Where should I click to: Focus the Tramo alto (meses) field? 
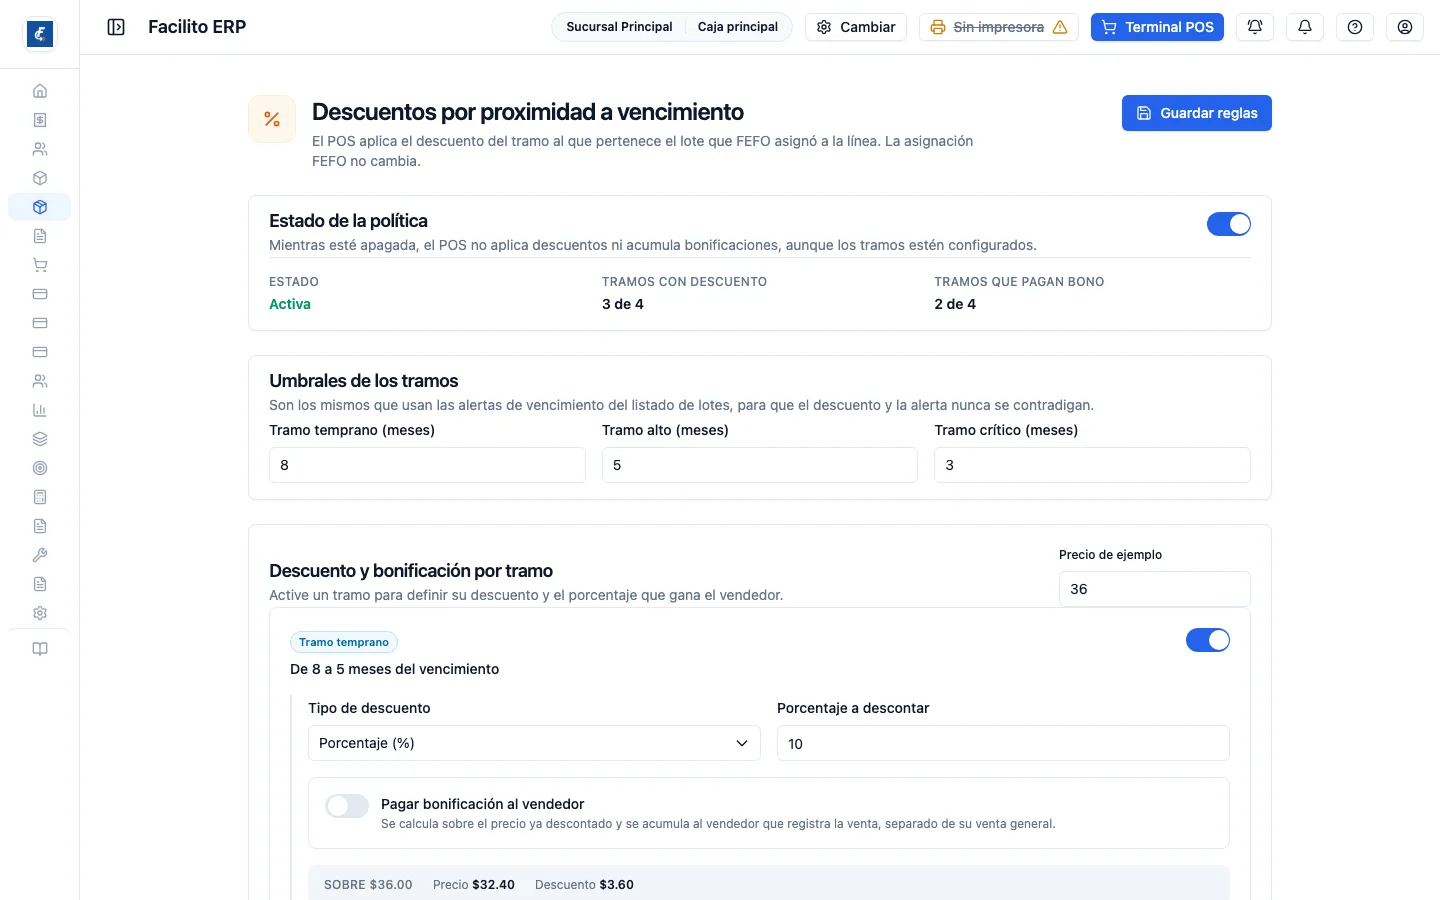click(x=760, y=465)
